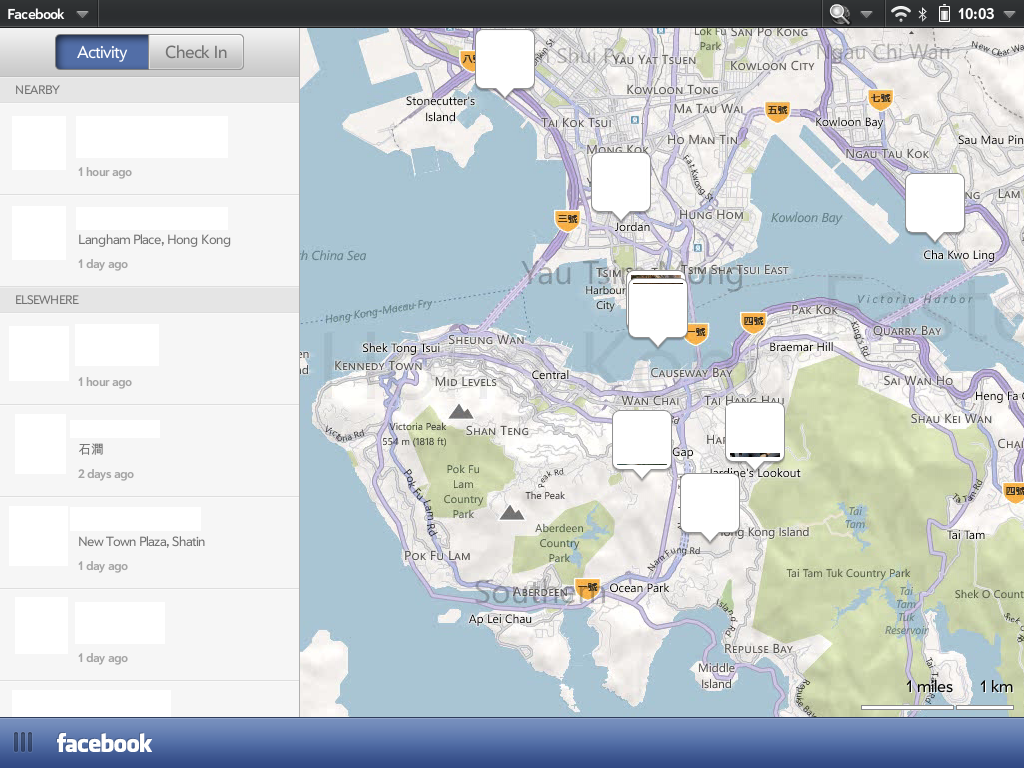Open the first Elsewhere post from 1 hour ago
Image resolution: width=1024 pixels, height=768 pixels.
(x=150, y=359)
